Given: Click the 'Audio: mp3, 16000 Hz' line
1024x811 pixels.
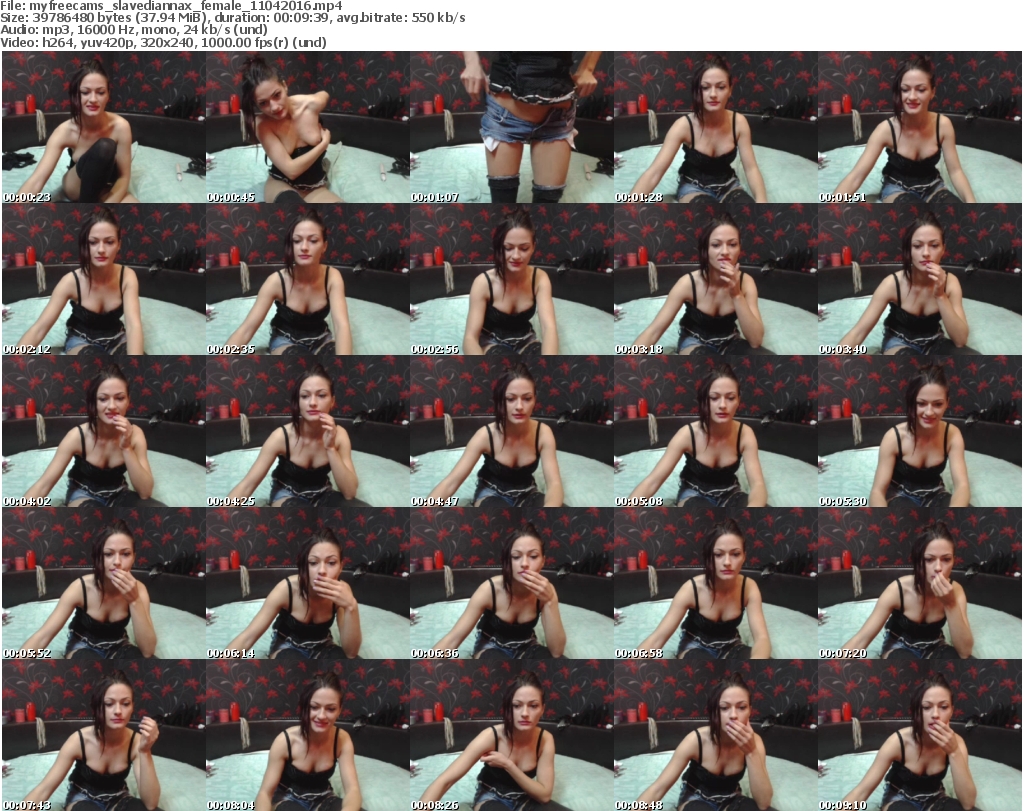Looking at the screenshot, I should click(134, 29).
